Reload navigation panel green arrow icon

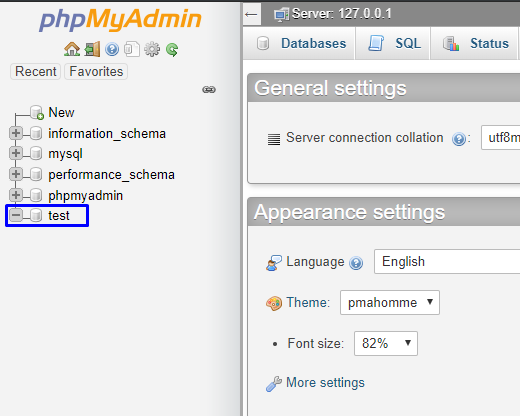[172, 50]
